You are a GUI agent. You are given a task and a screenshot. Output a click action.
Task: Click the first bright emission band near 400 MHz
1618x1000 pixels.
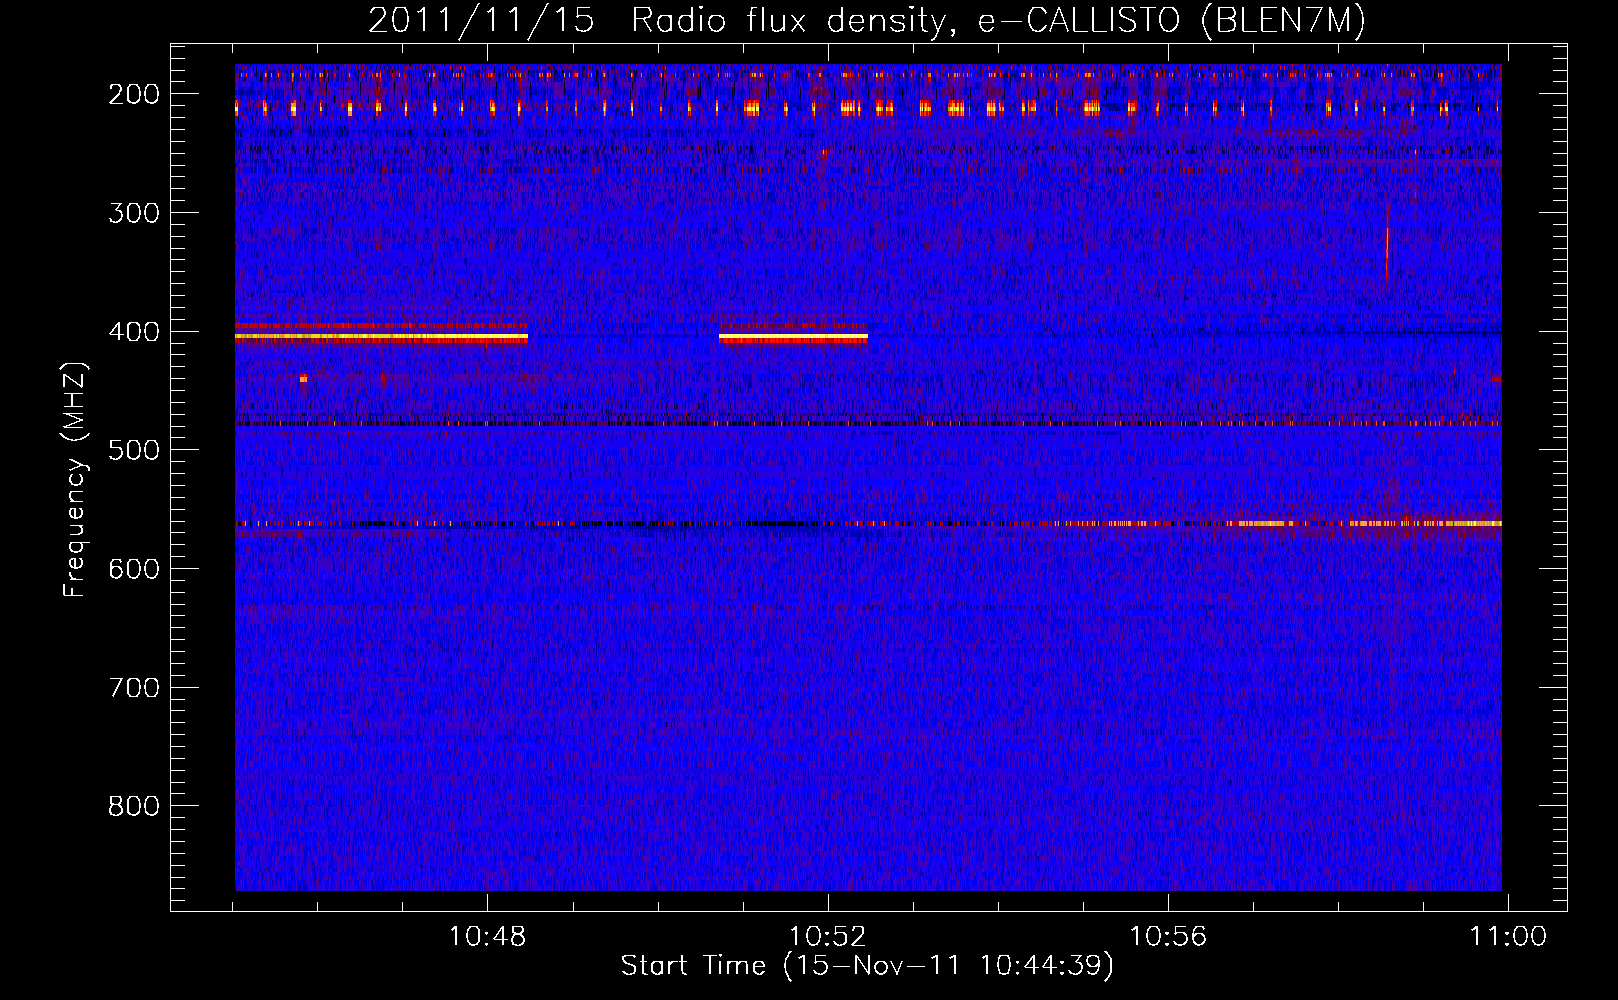(381, 337)
